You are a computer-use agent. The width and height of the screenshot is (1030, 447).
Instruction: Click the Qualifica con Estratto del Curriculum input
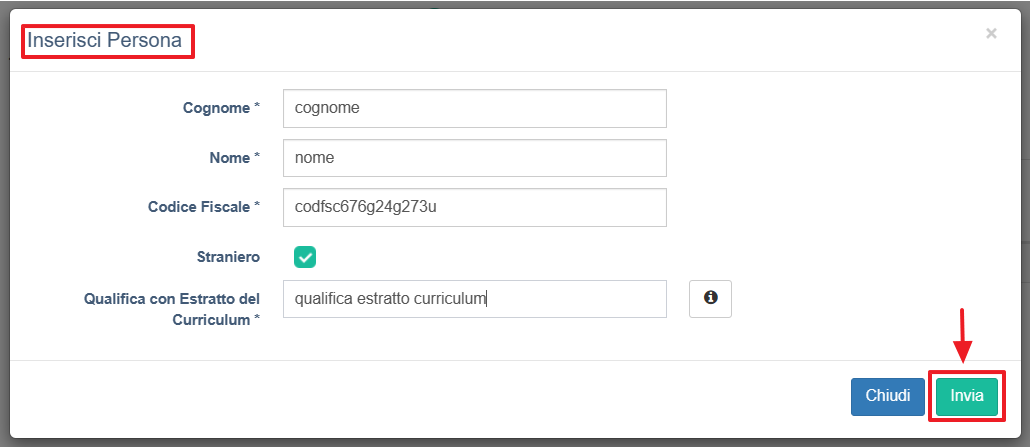point(474,298)
